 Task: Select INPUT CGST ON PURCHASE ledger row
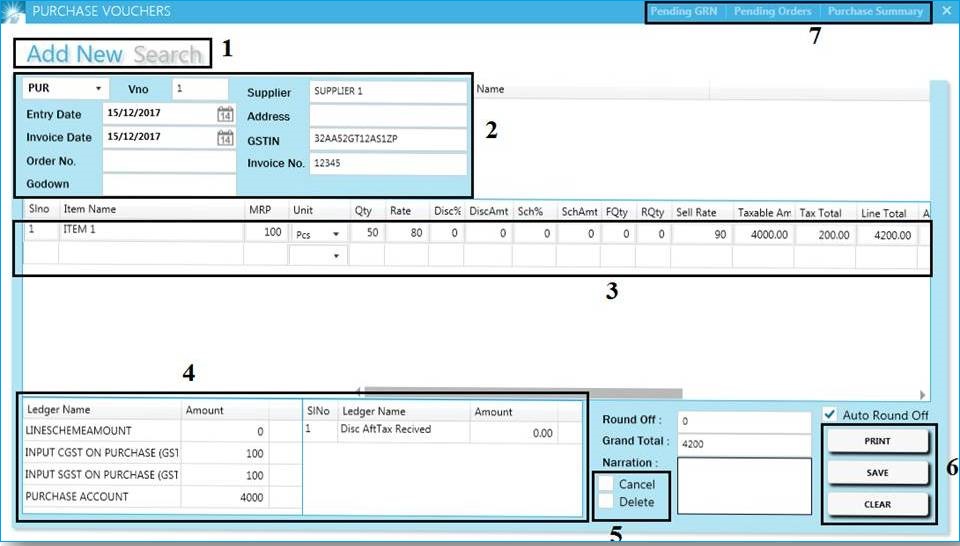(163, 453)
